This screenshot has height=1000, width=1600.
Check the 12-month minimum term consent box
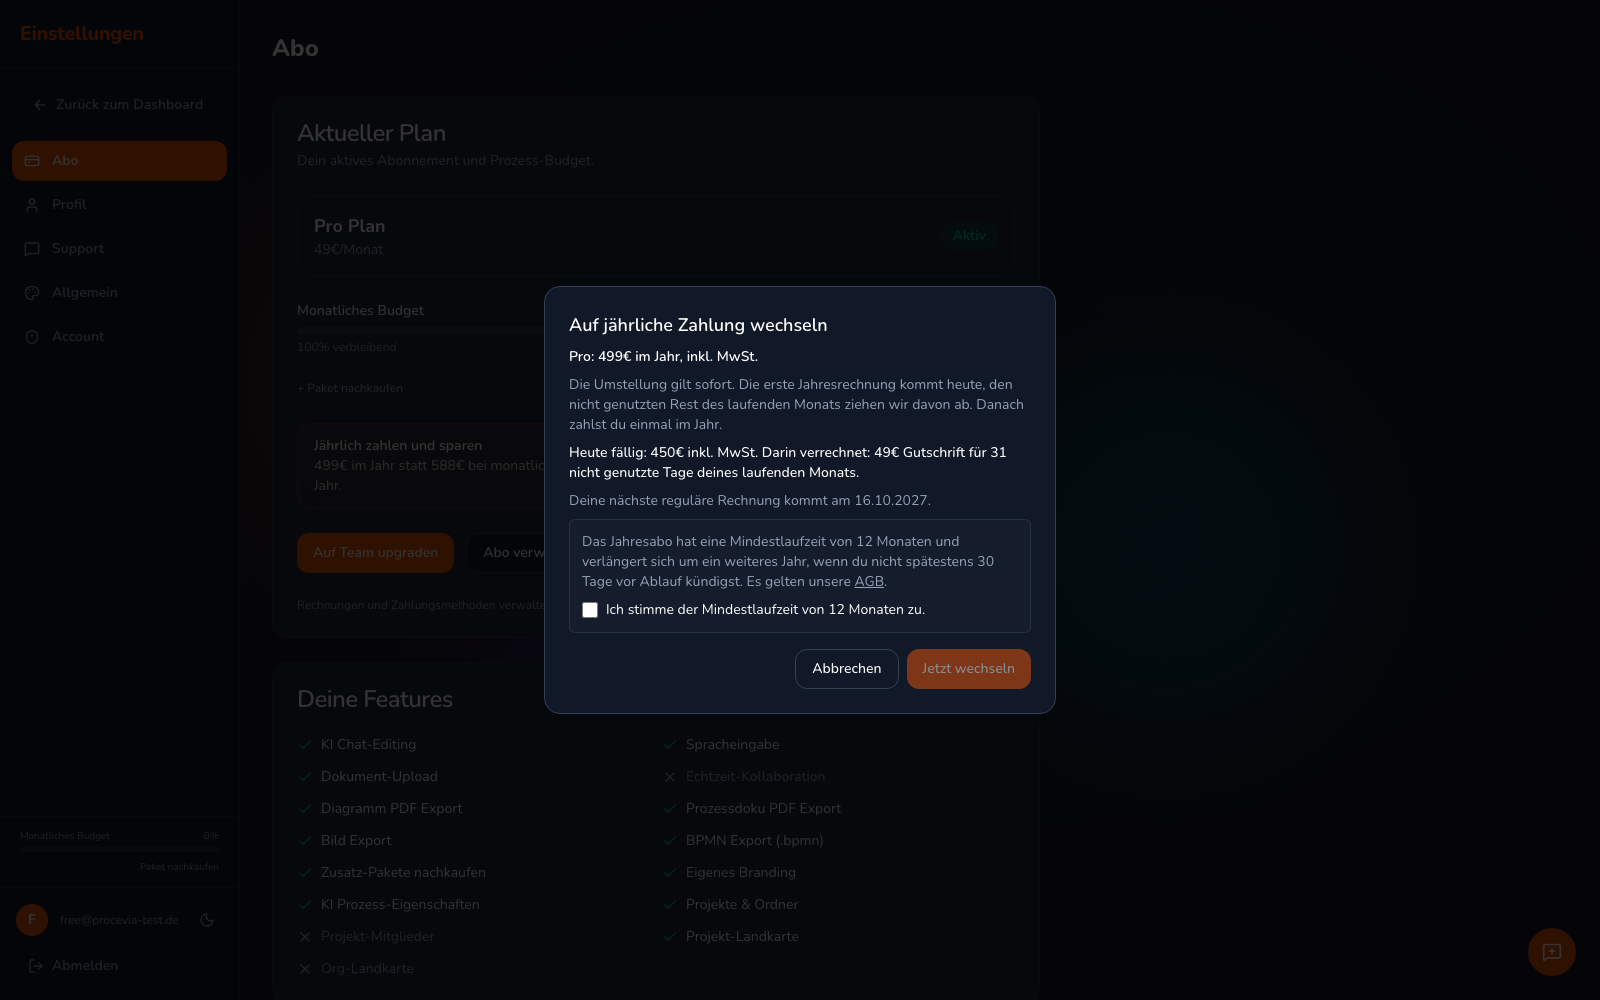click(x=590, y=610)
